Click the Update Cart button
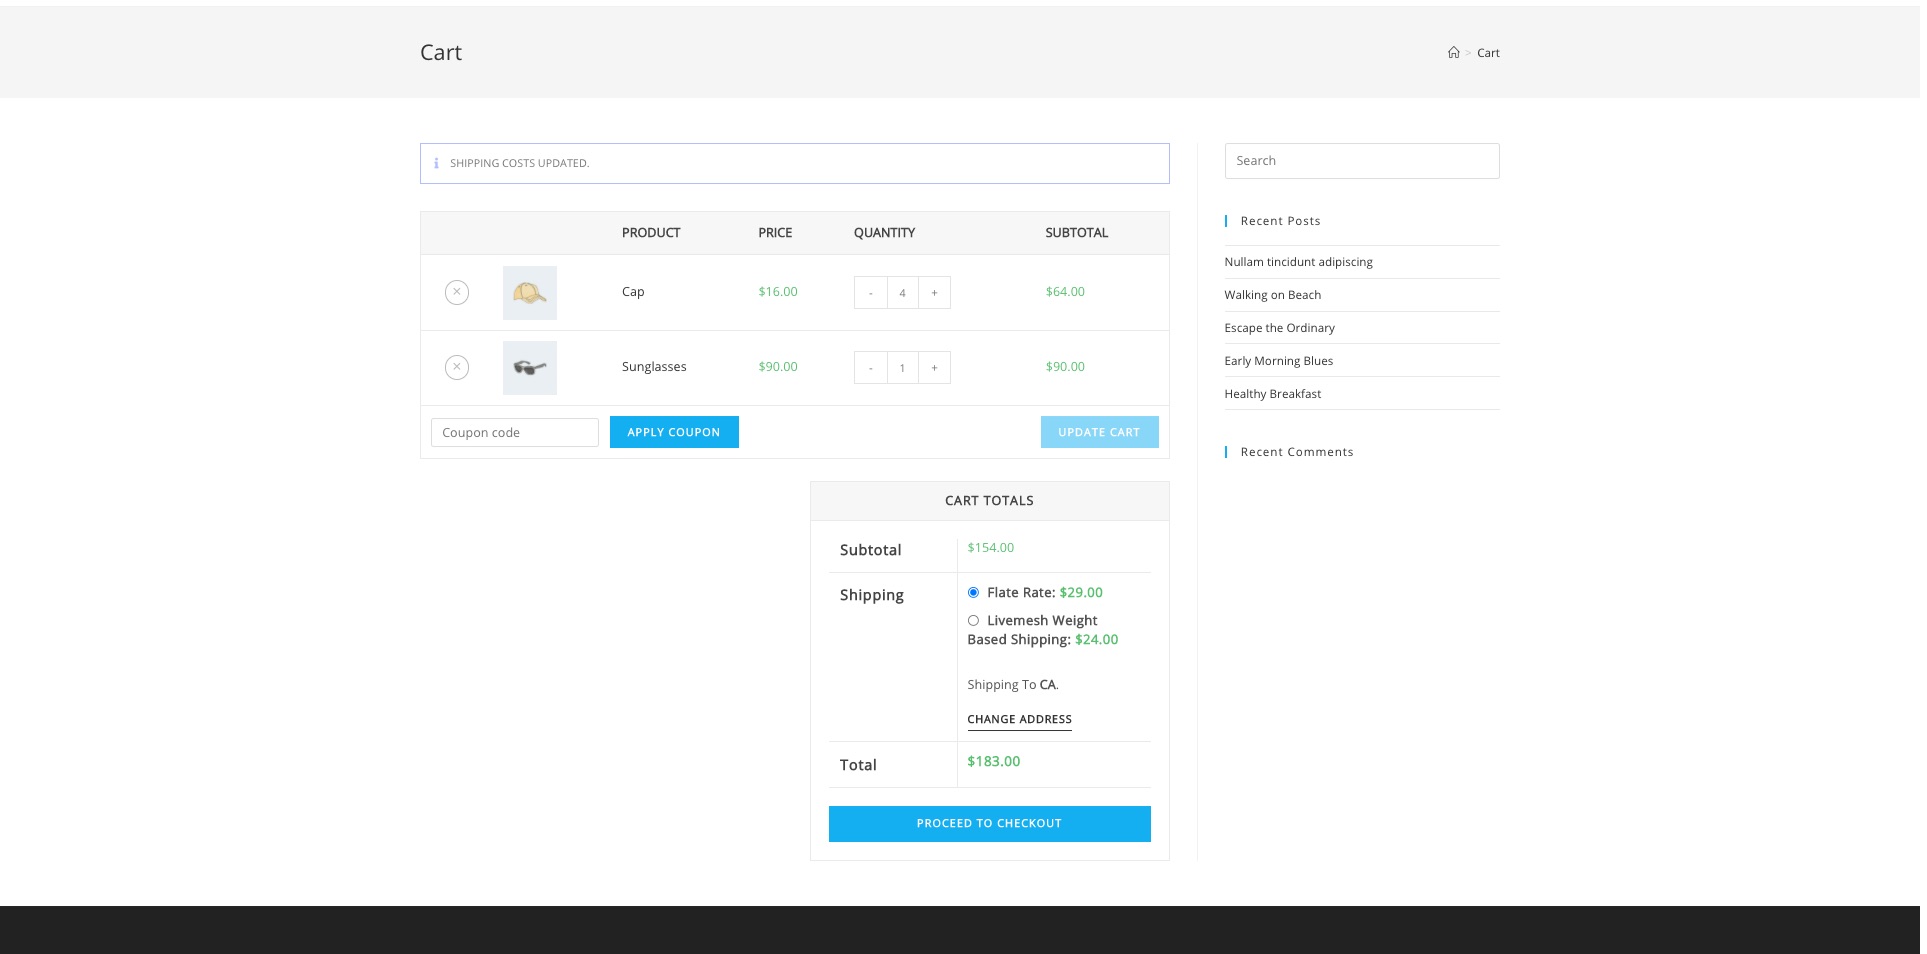The width and height of the screenshot is (1927, 954). pyautogui.click(x=1099, y=432)
